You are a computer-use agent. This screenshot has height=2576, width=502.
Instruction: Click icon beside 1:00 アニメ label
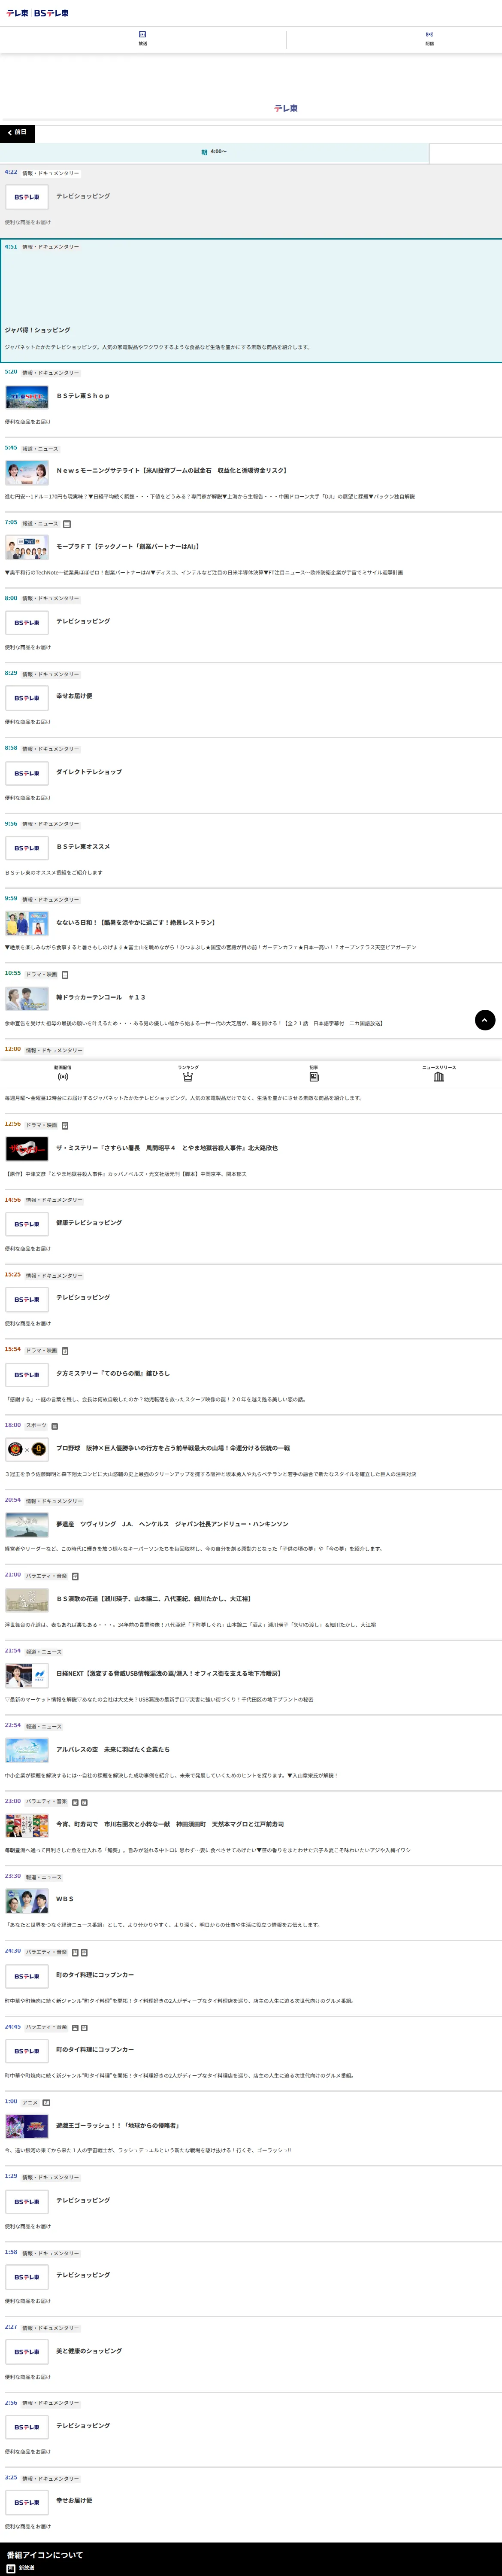point(46,2102)
